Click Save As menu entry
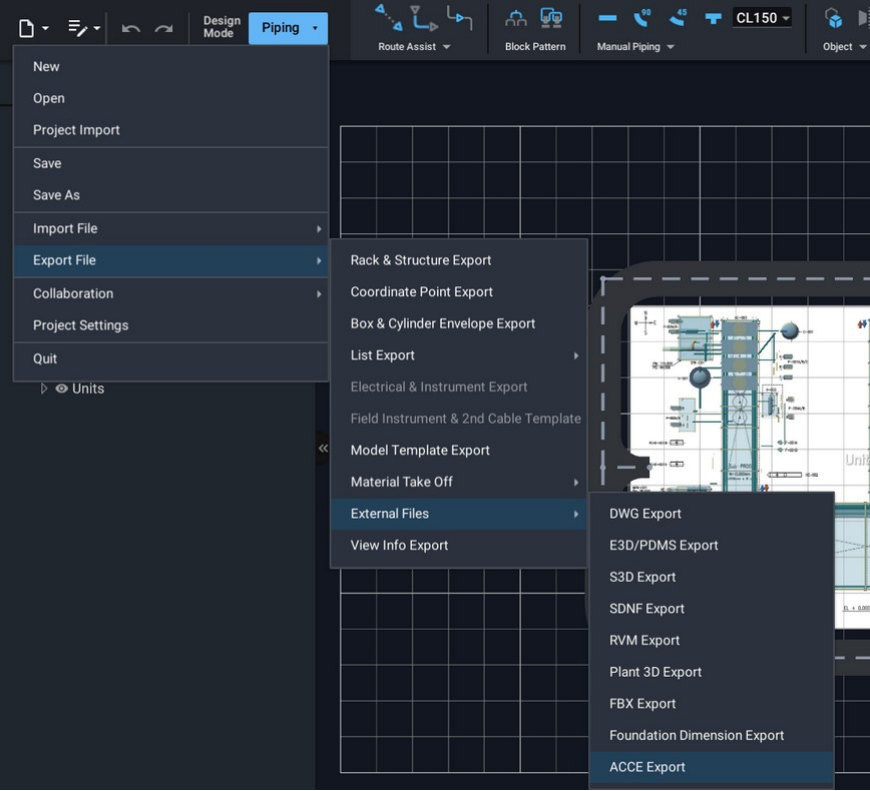This screenshot has width=870, height=791. coord(171,195)
